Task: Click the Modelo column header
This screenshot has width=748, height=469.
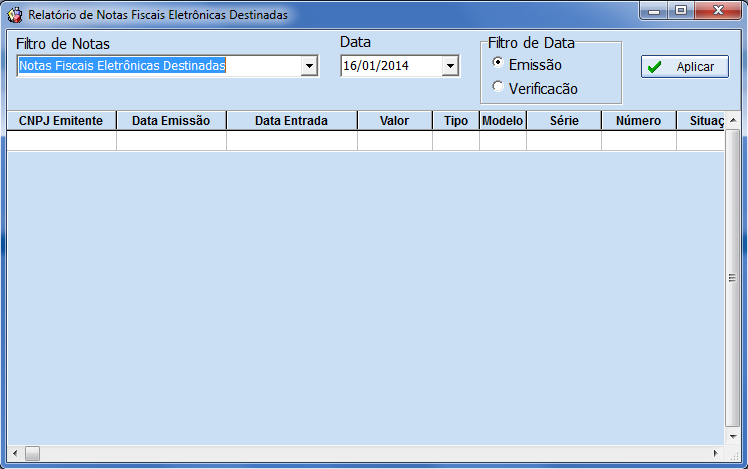Action: click(503, 120)
